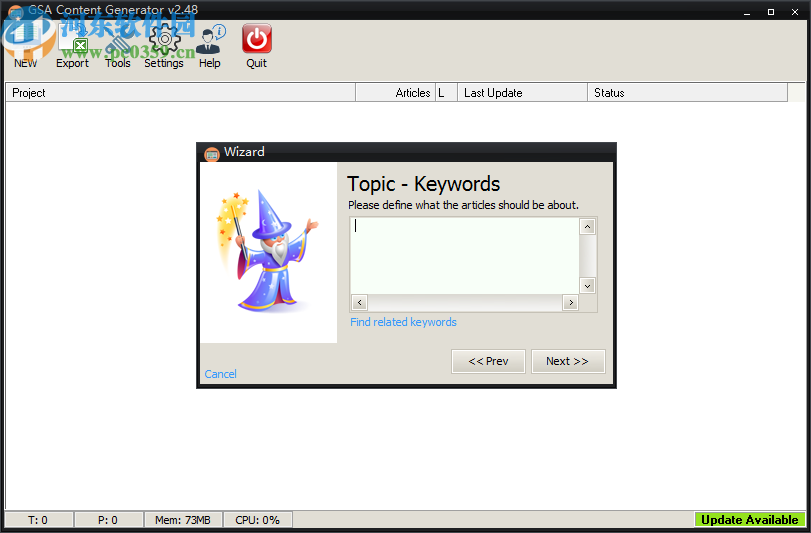Screen dimensions: 811x533
Task: Open the Help toolbar icon
Action: coord(210,44)
